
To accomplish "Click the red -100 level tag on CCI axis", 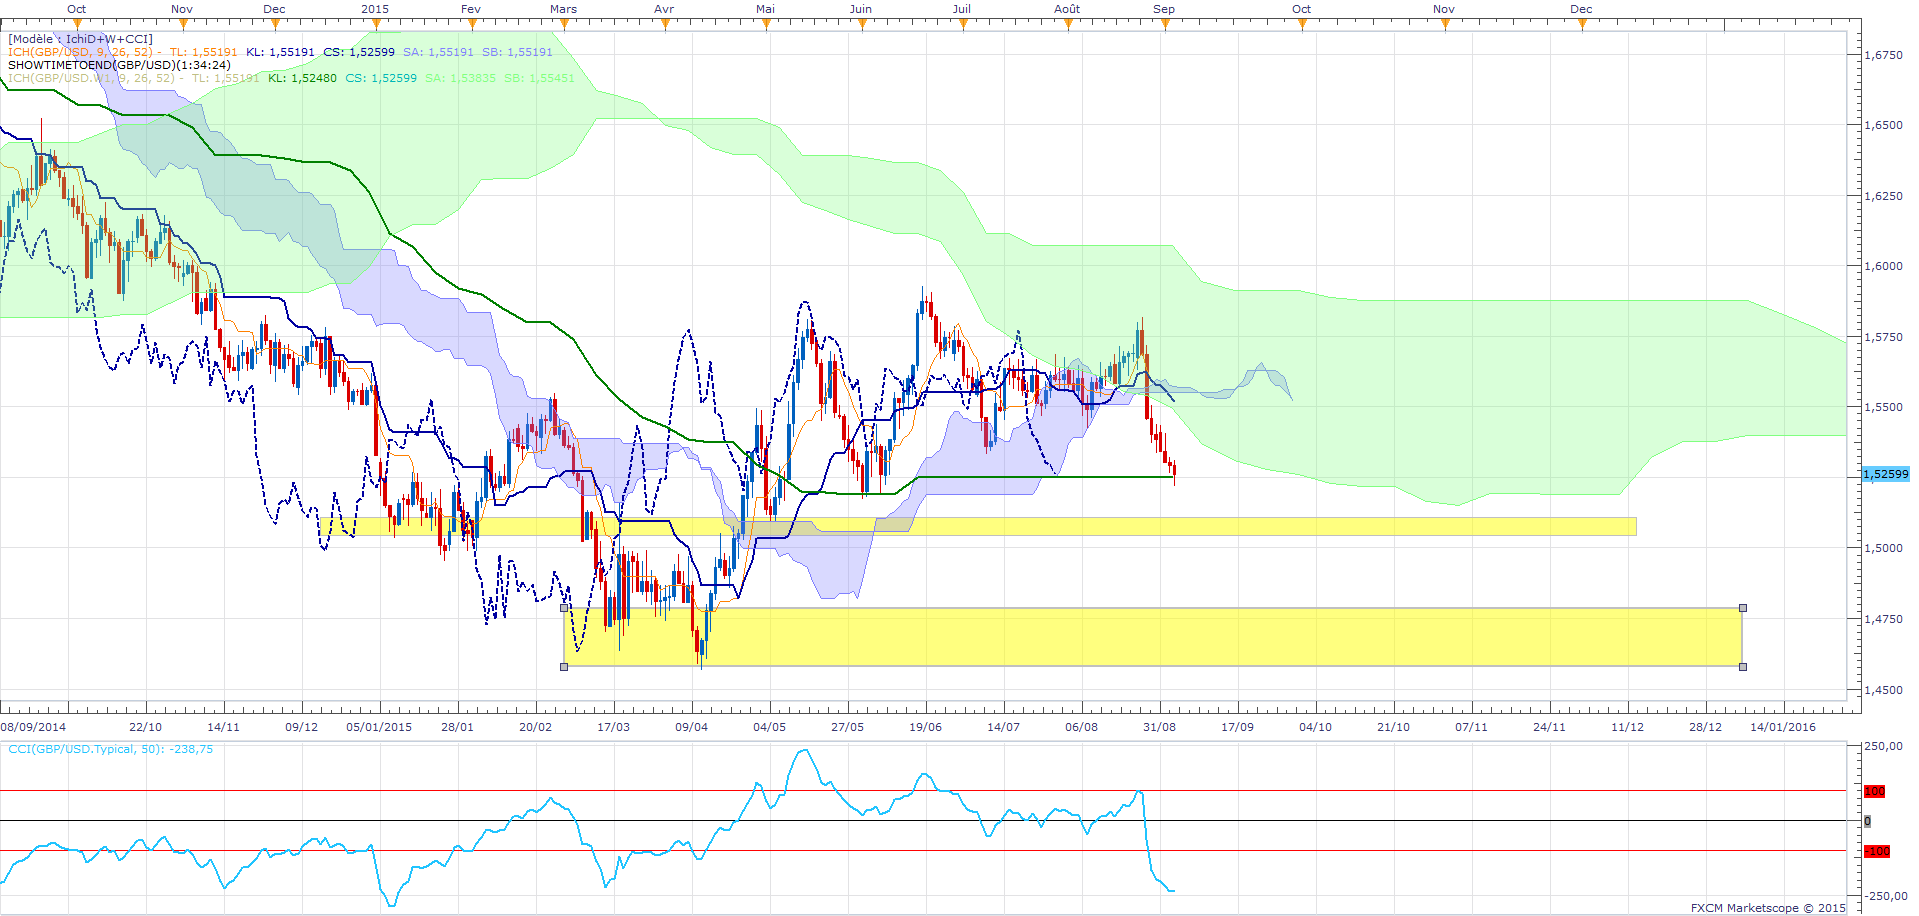I will tap(1877, 851).
